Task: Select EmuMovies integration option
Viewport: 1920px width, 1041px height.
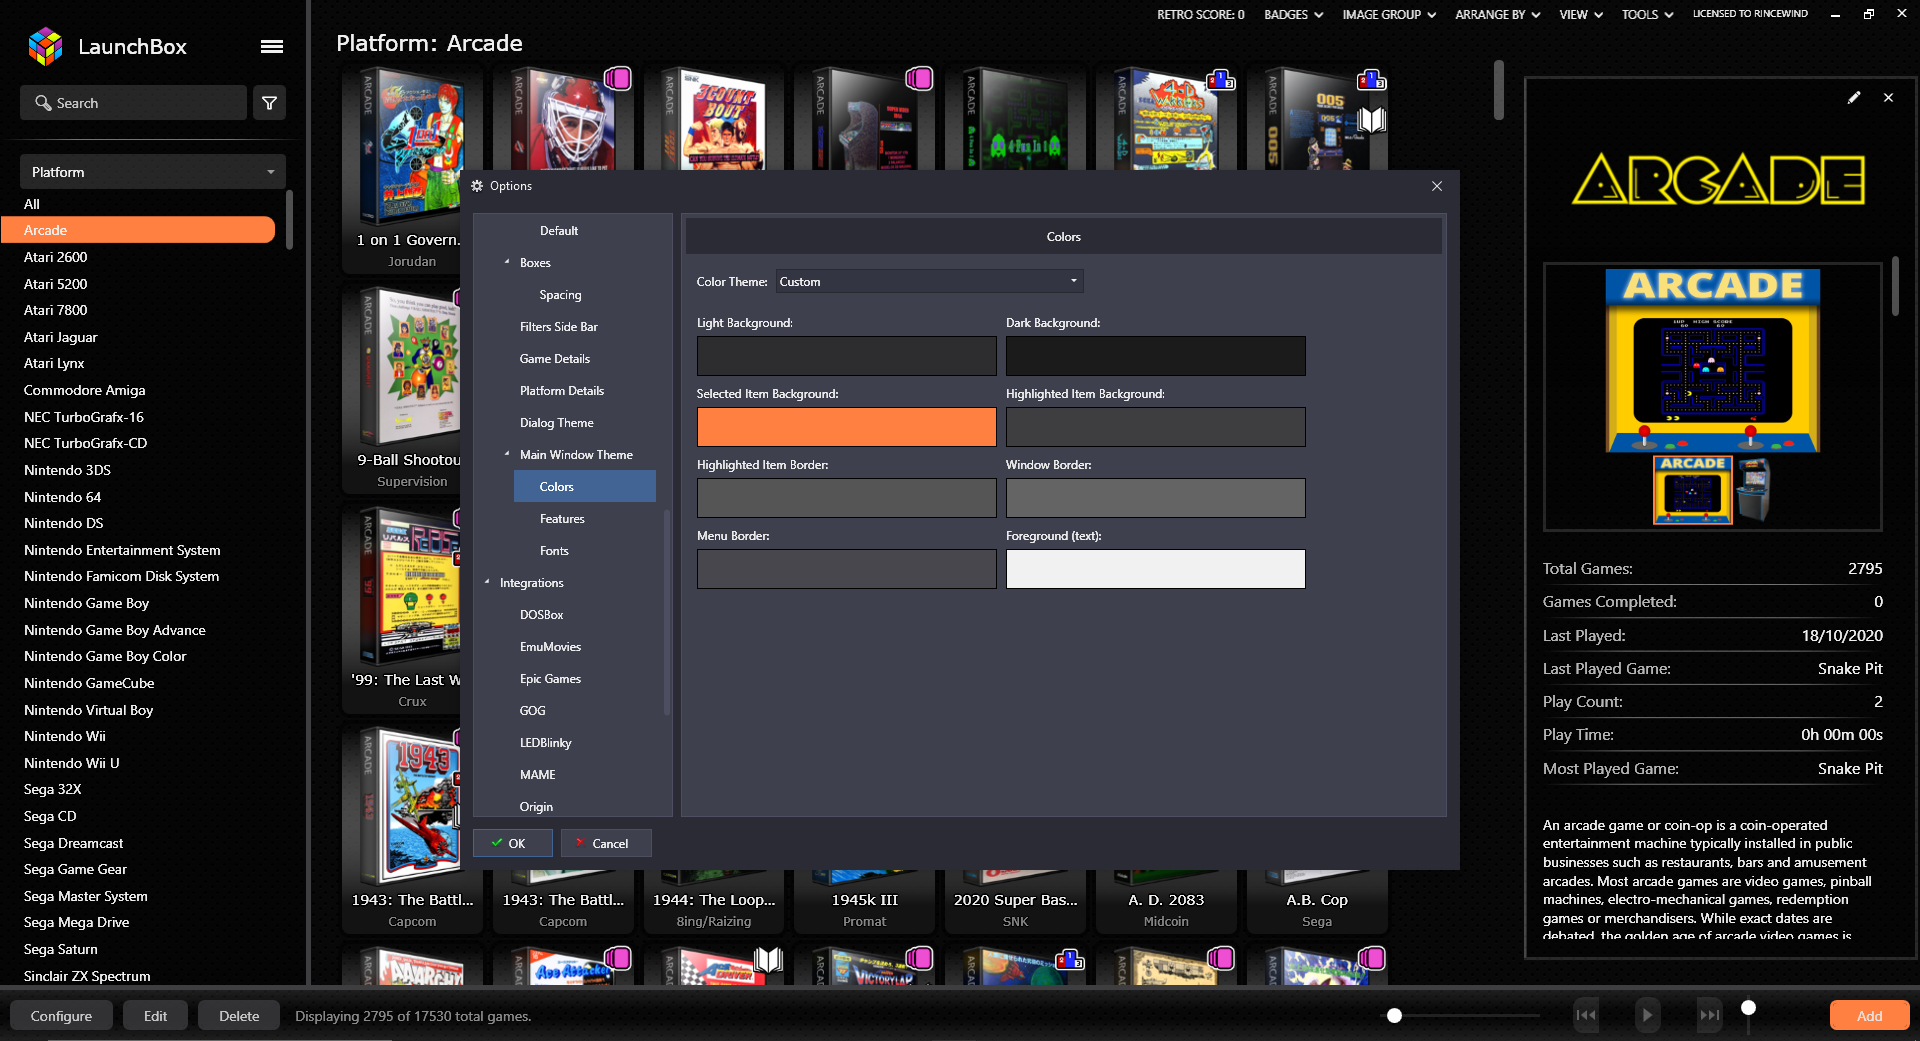Action: [x=550, y=647]
